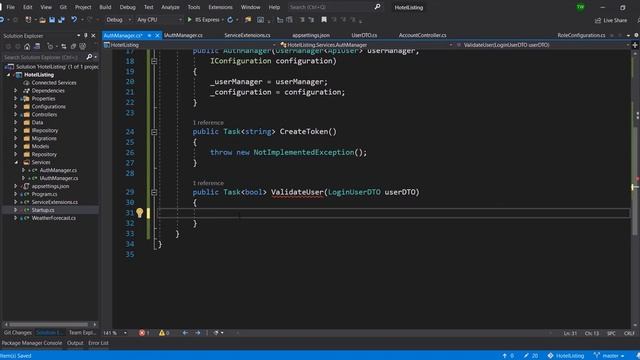The width and height of the screenshot is (640, 360).
Task: Open the Error List tab
Action: 98,343
